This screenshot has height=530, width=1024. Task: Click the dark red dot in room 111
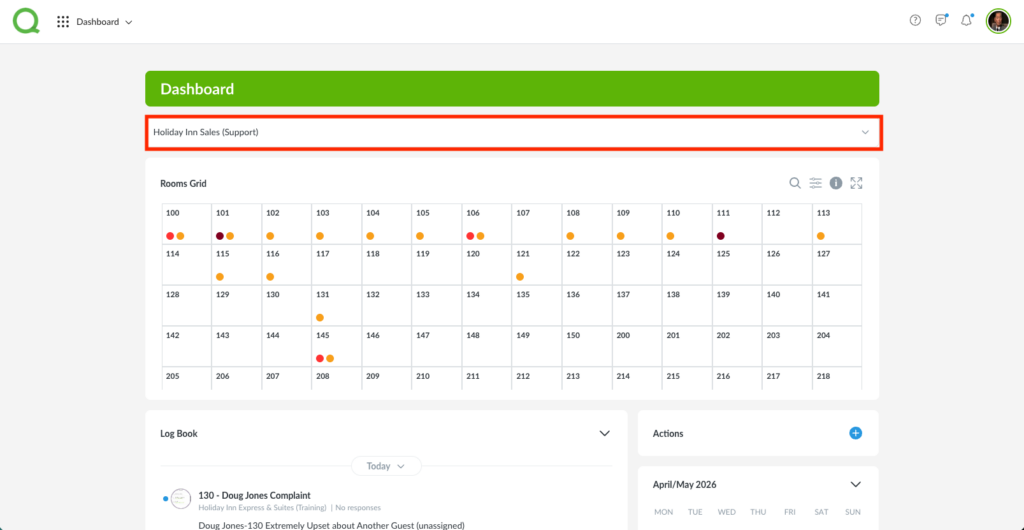pos(720,236)
